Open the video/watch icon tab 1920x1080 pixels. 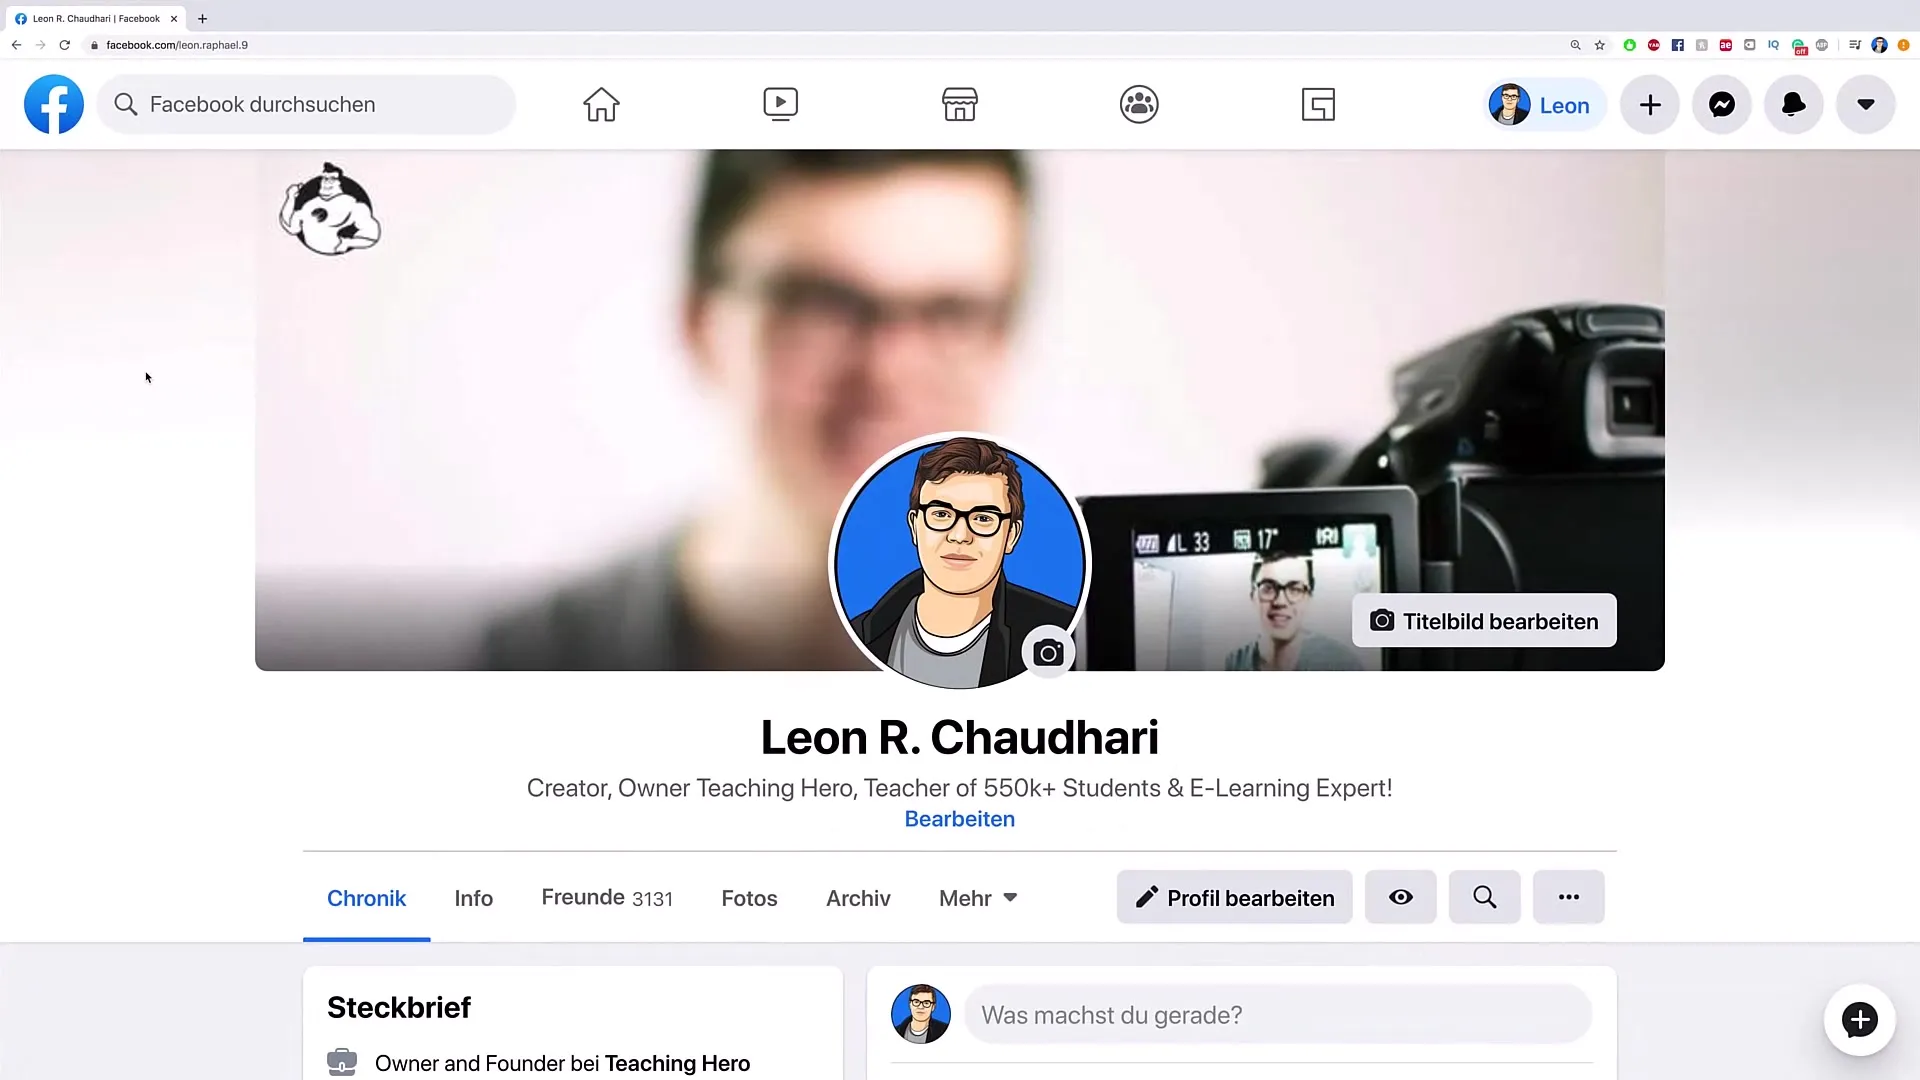(779, 103)
